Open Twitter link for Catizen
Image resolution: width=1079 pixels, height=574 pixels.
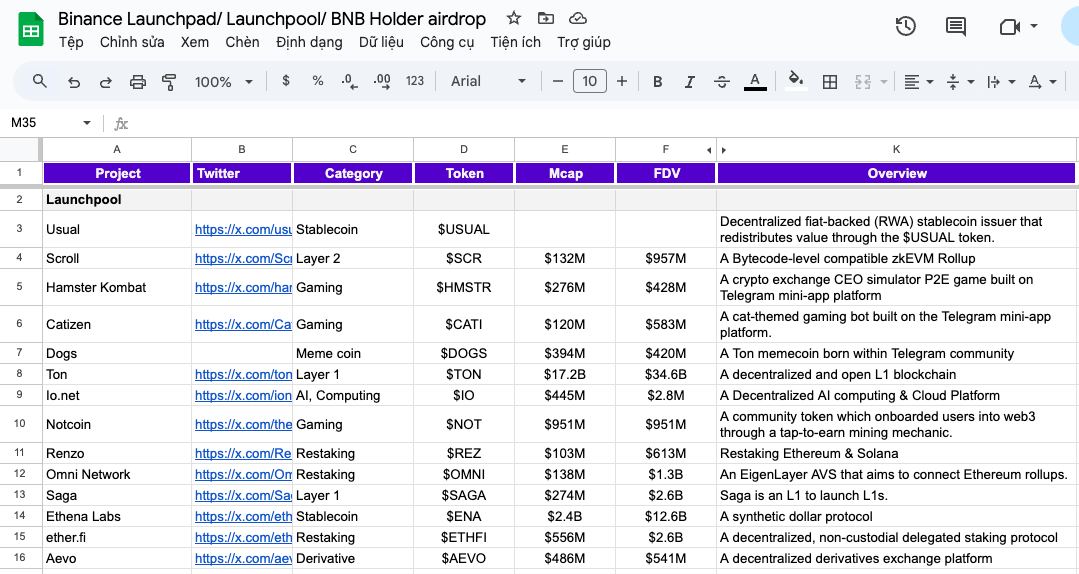243,325
